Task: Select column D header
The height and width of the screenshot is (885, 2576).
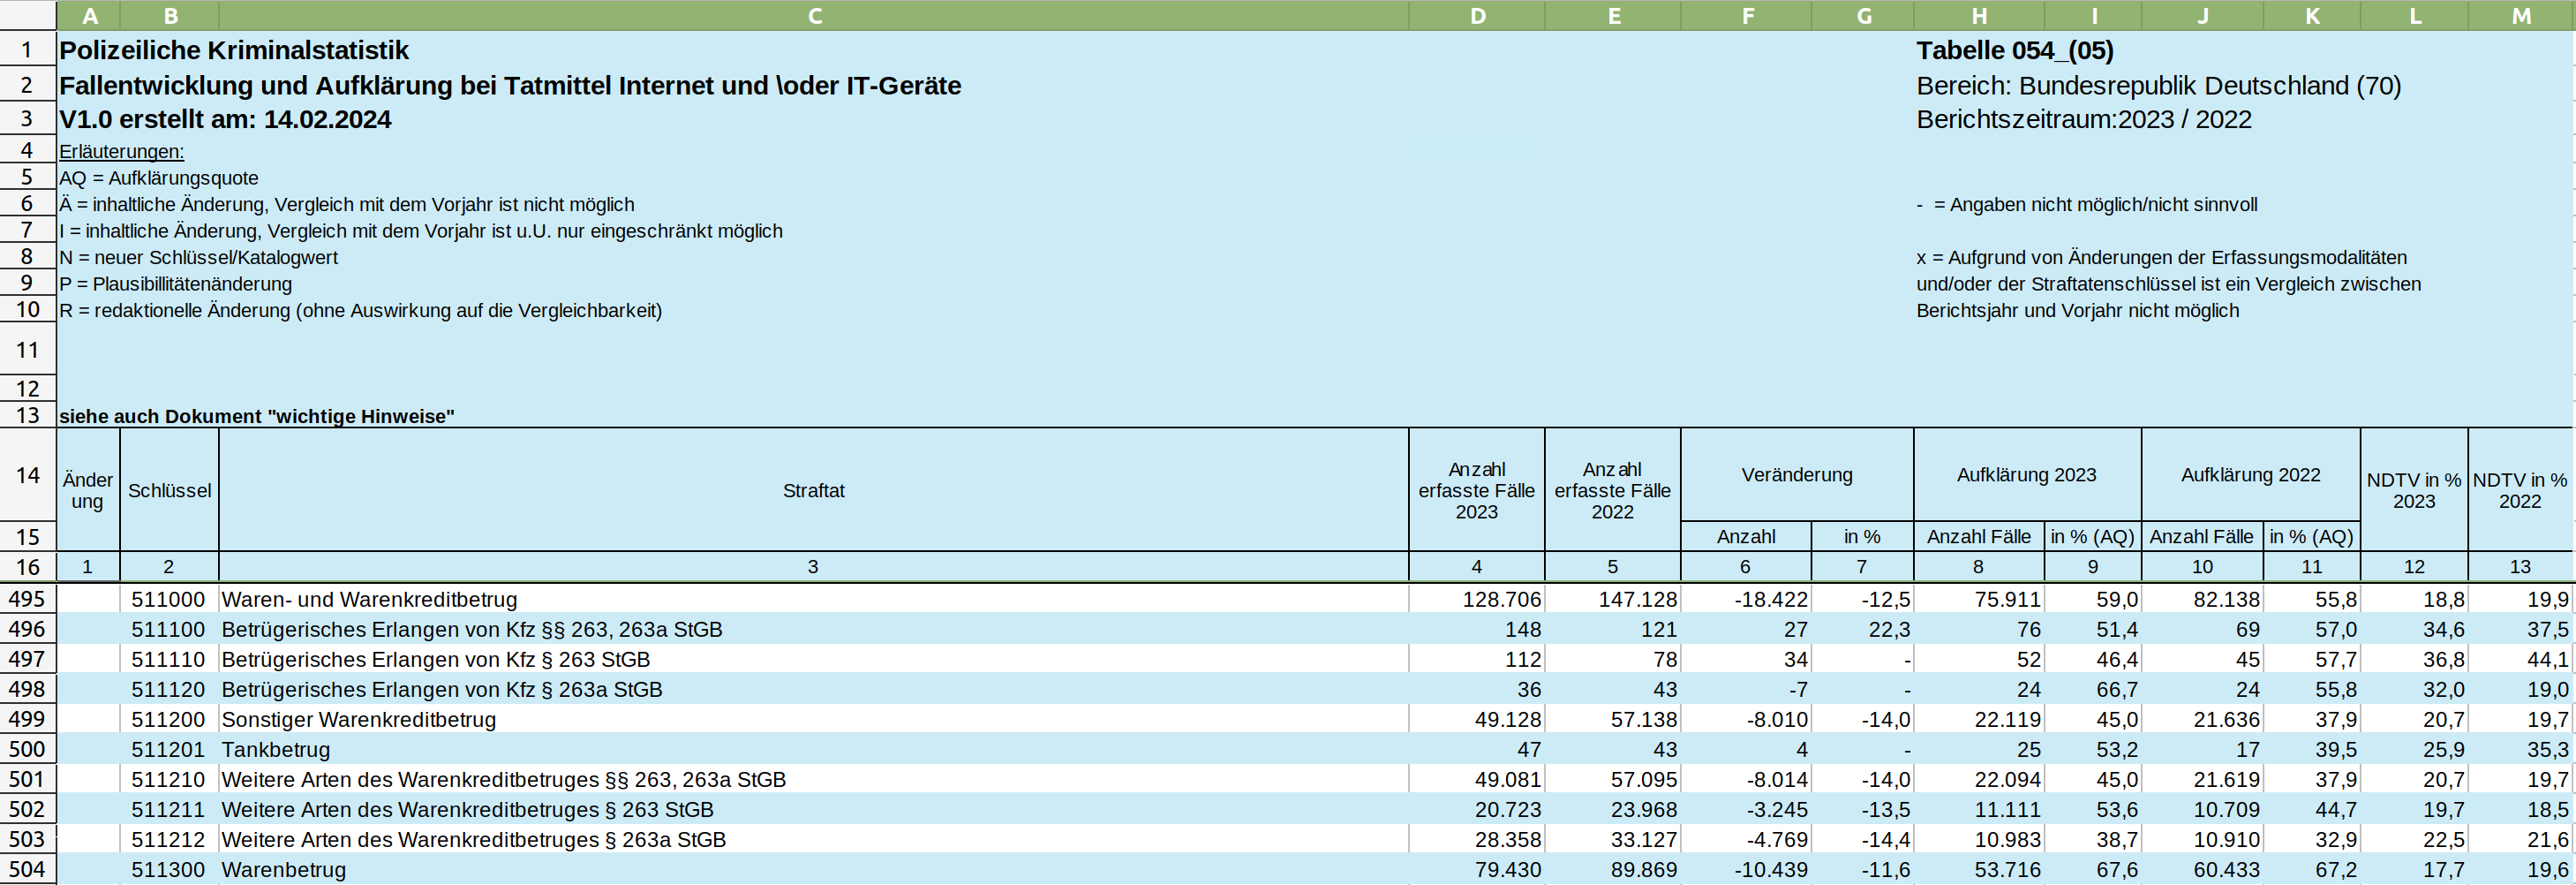Action: (x=1477, y=16)
